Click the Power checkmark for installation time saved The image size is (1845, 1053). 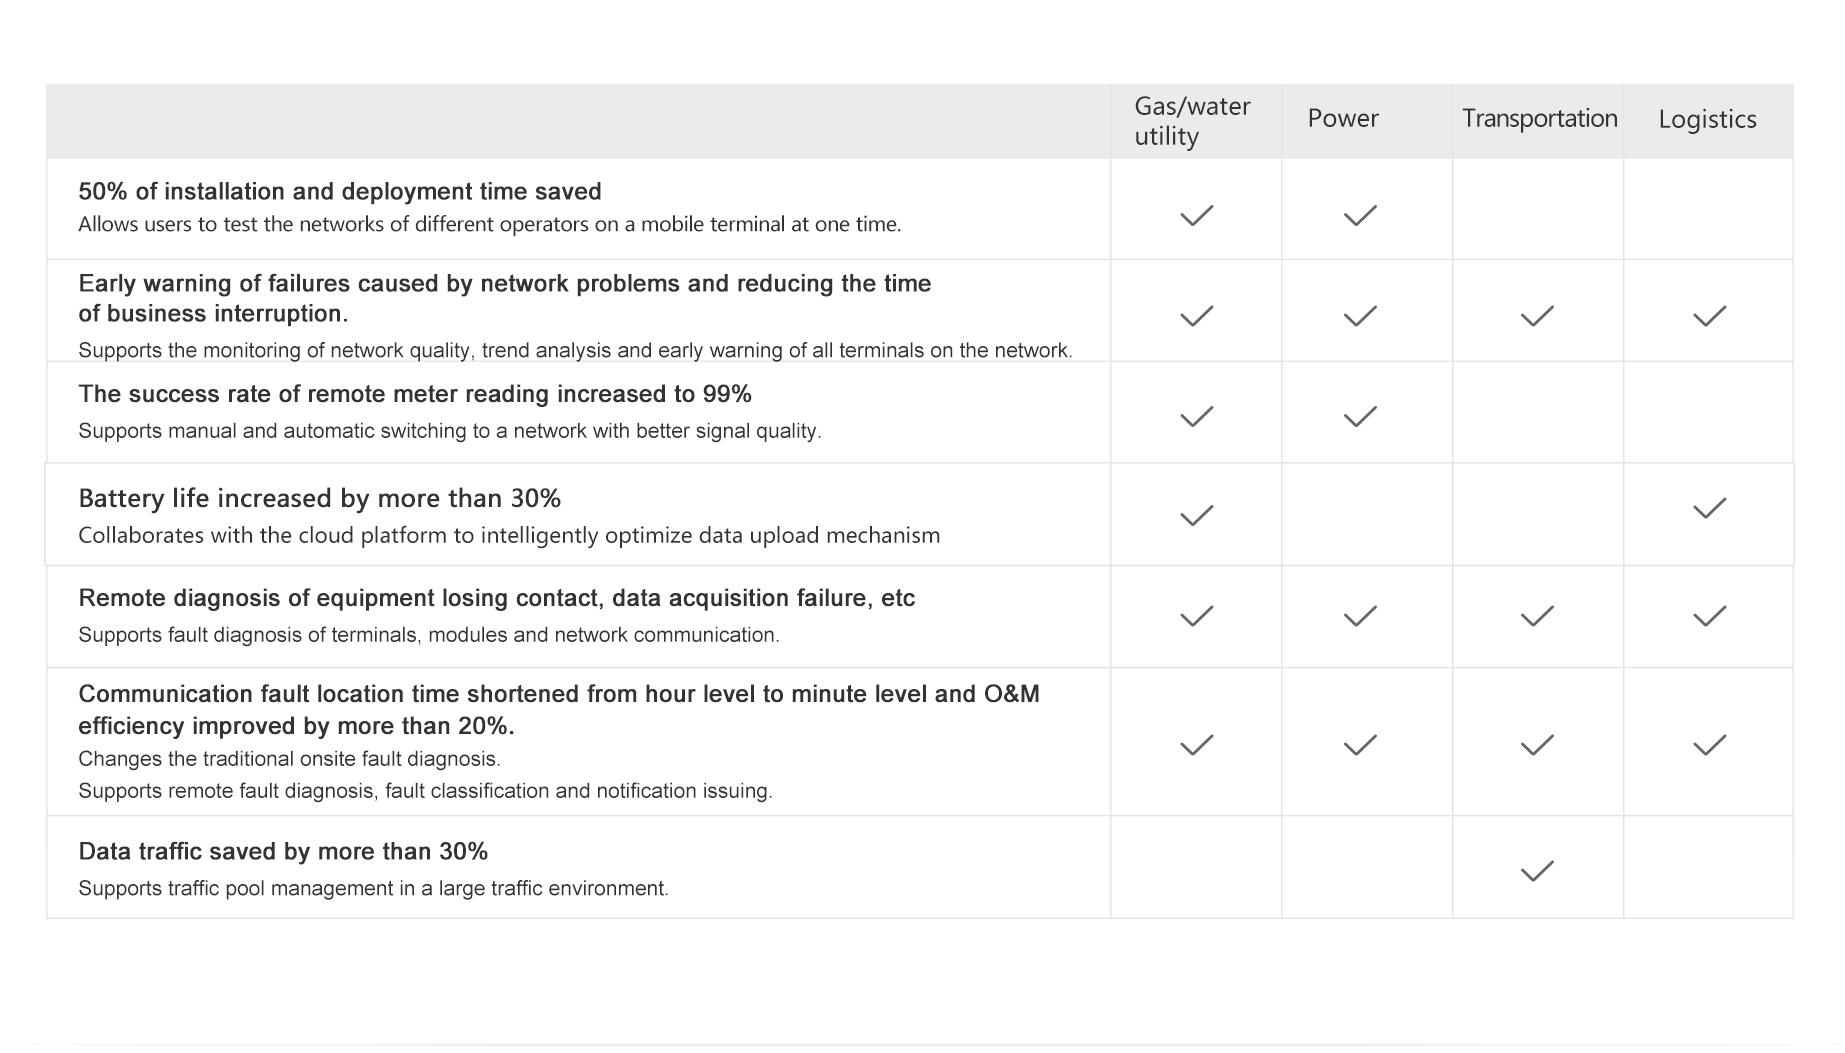[x=1360, y=216]
